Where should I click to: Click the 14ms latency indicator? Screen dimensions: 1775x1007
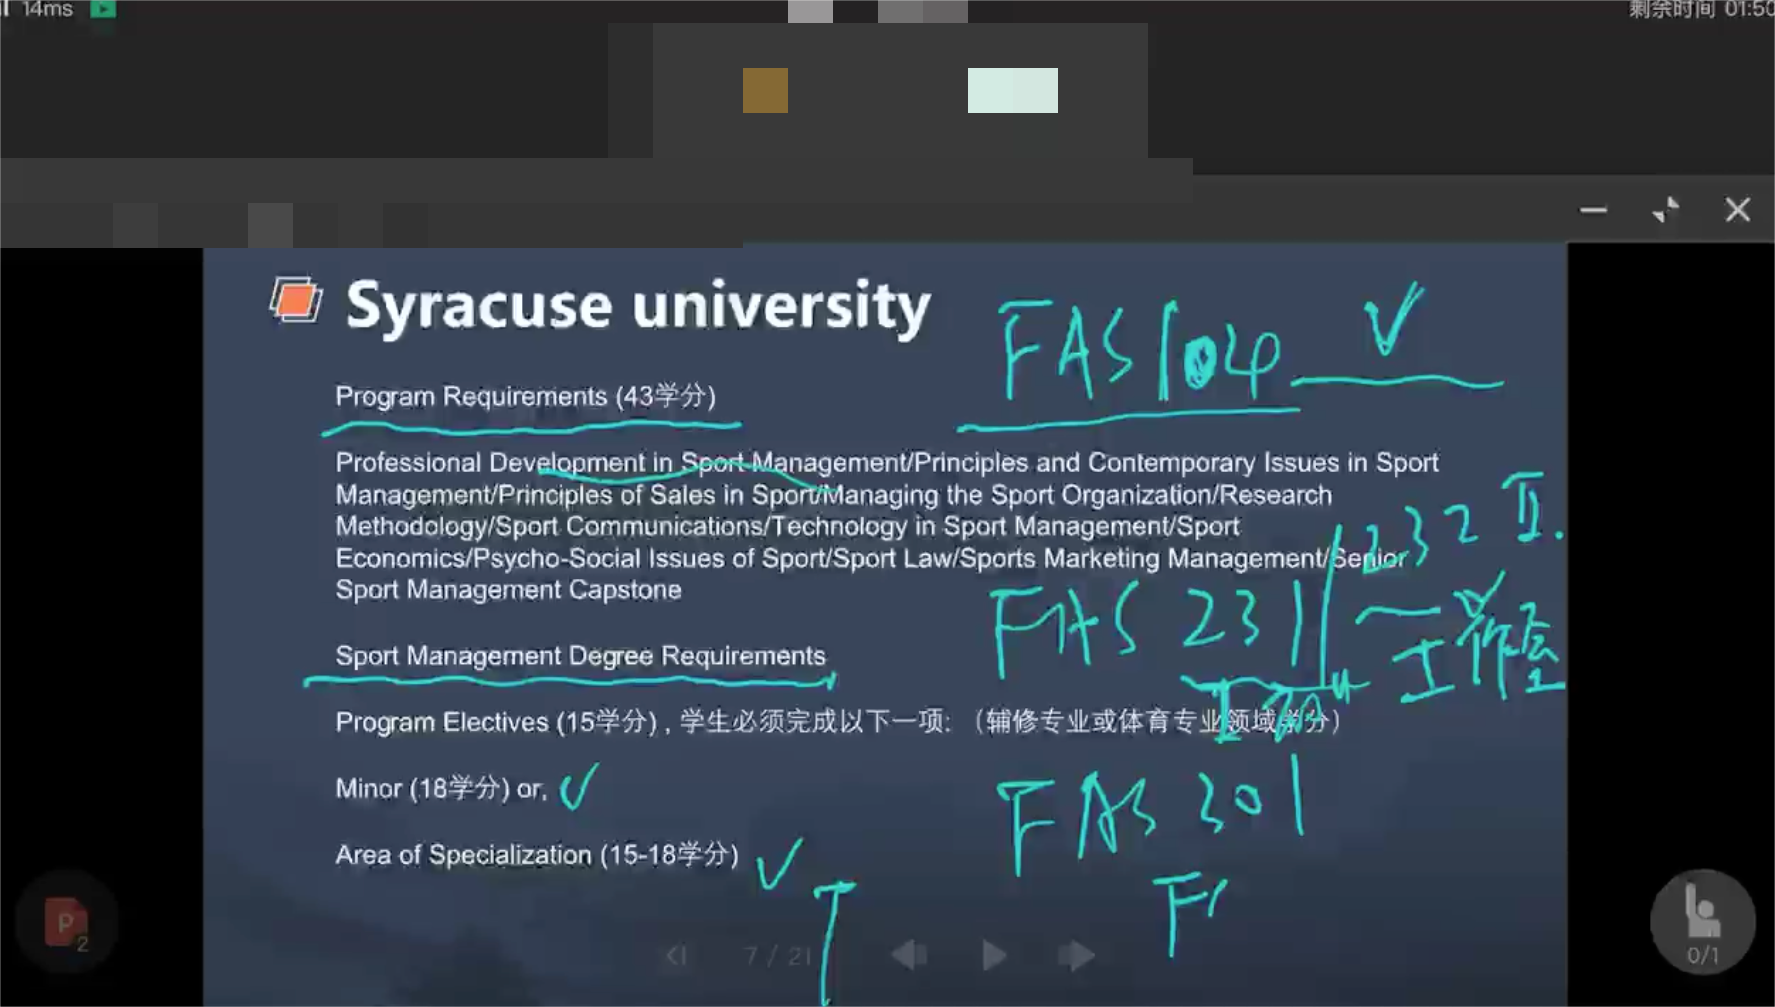pos(47,9)
